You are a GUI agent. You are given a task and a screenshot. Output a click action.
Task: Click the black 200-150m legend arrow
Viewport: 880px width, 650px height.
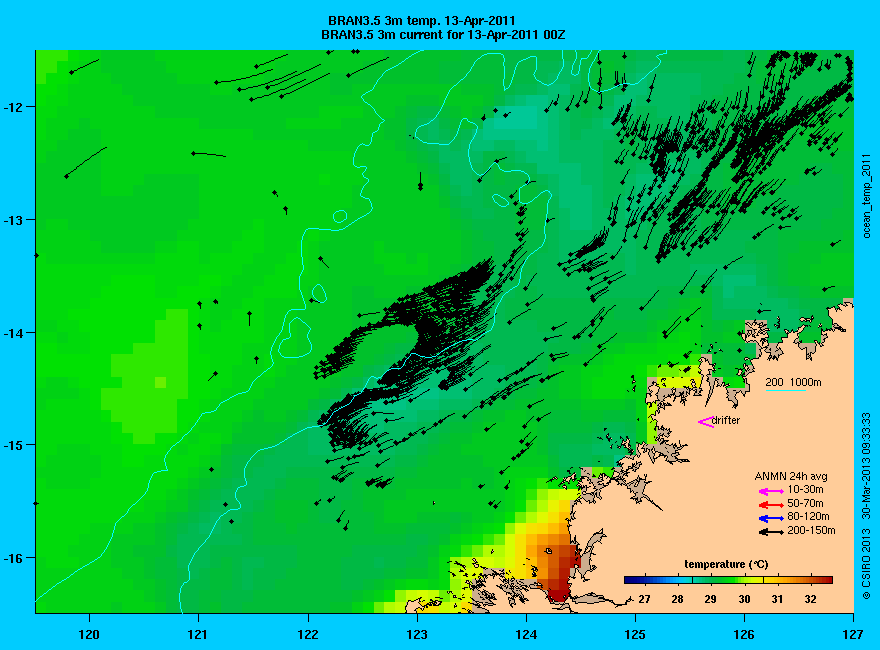coord(771,532)
